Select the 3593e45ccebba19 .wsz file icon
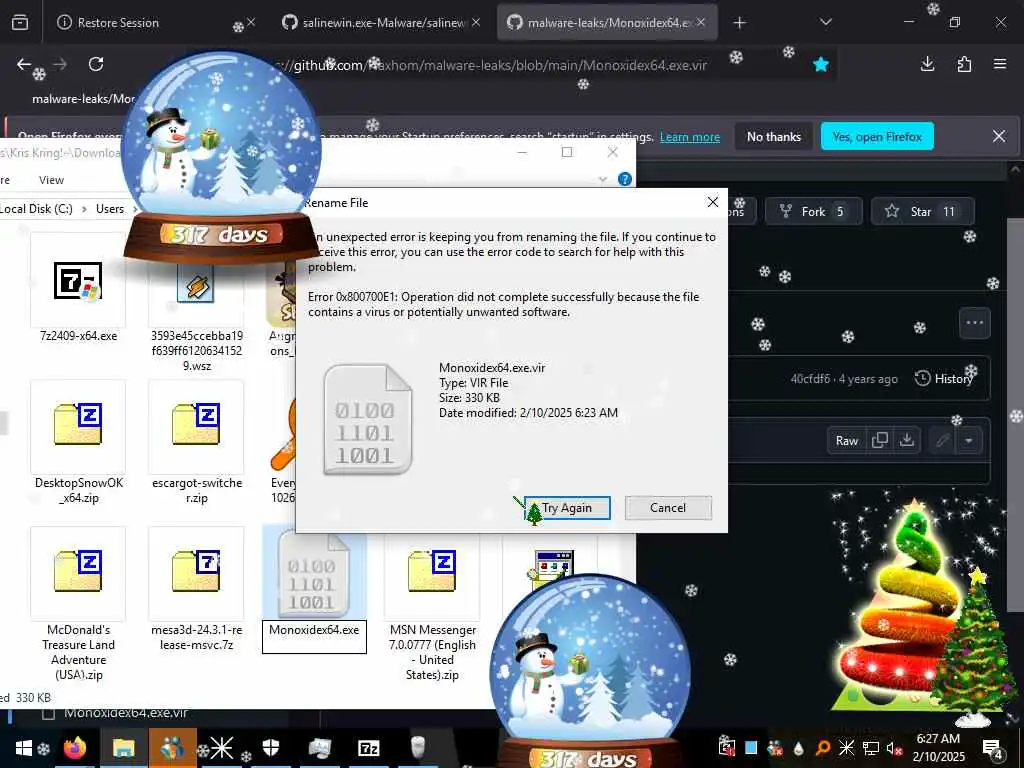 point(196,287)
